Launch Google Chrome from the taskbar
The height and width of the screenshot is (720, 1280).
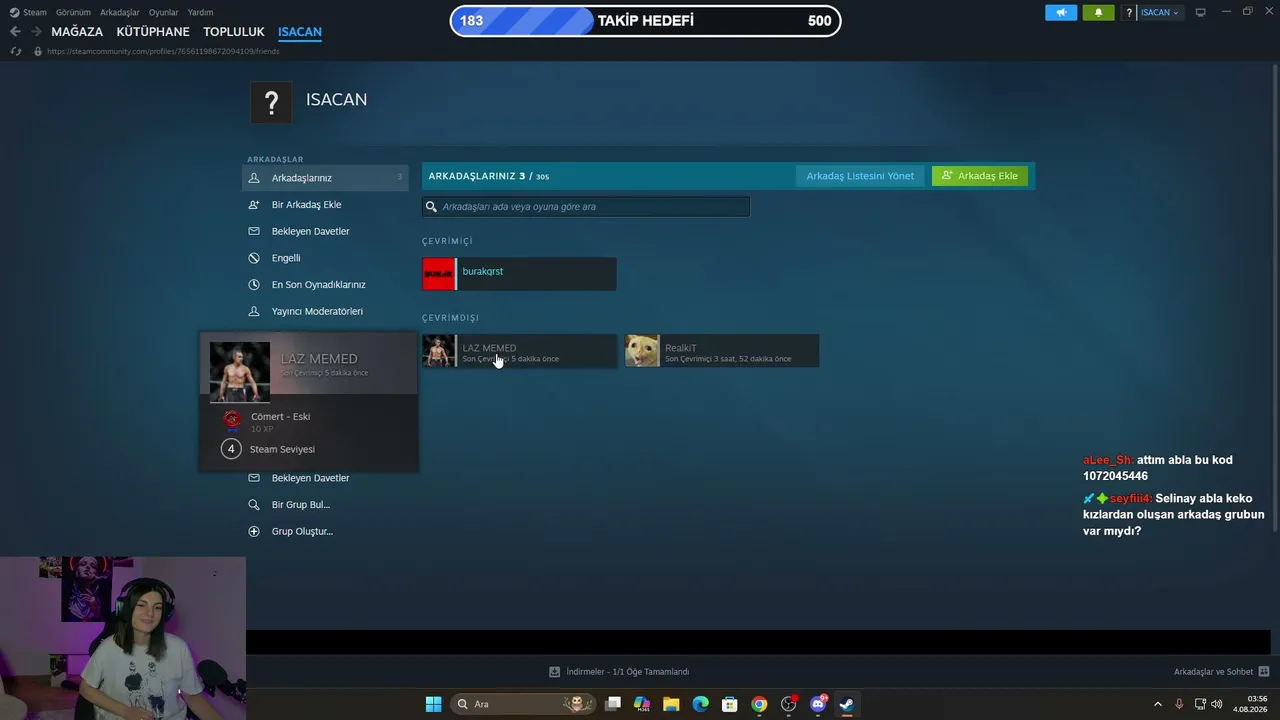click(759, 704)
